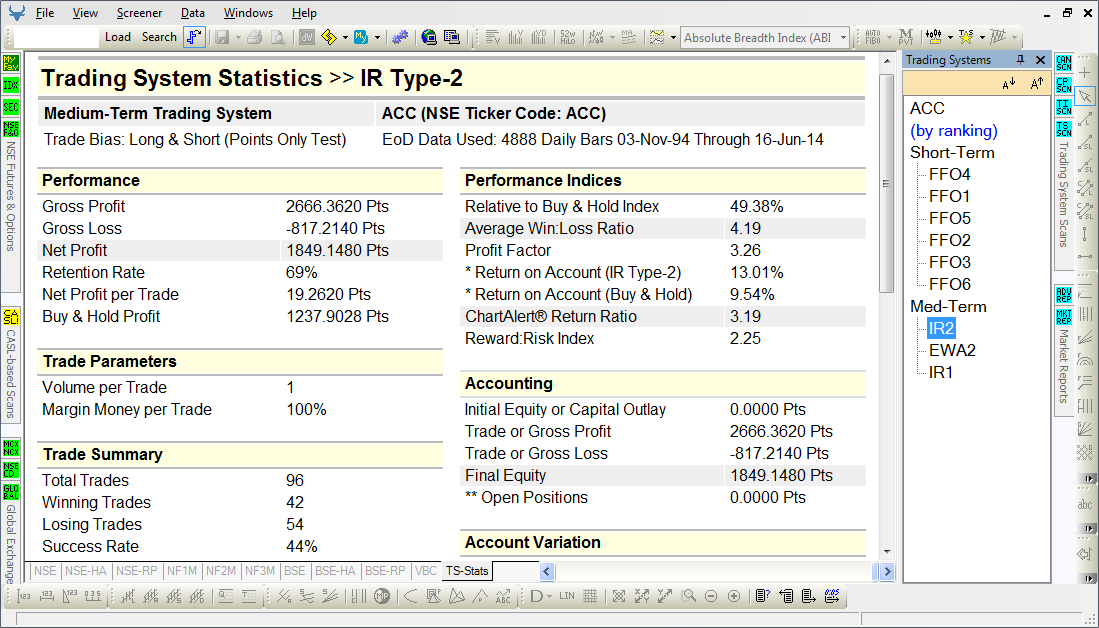Screen dimensions: 1099x628
Task: Click the MP circle icon in bottom toolbar
Action: pyautogui.click(x=381, y=596)
